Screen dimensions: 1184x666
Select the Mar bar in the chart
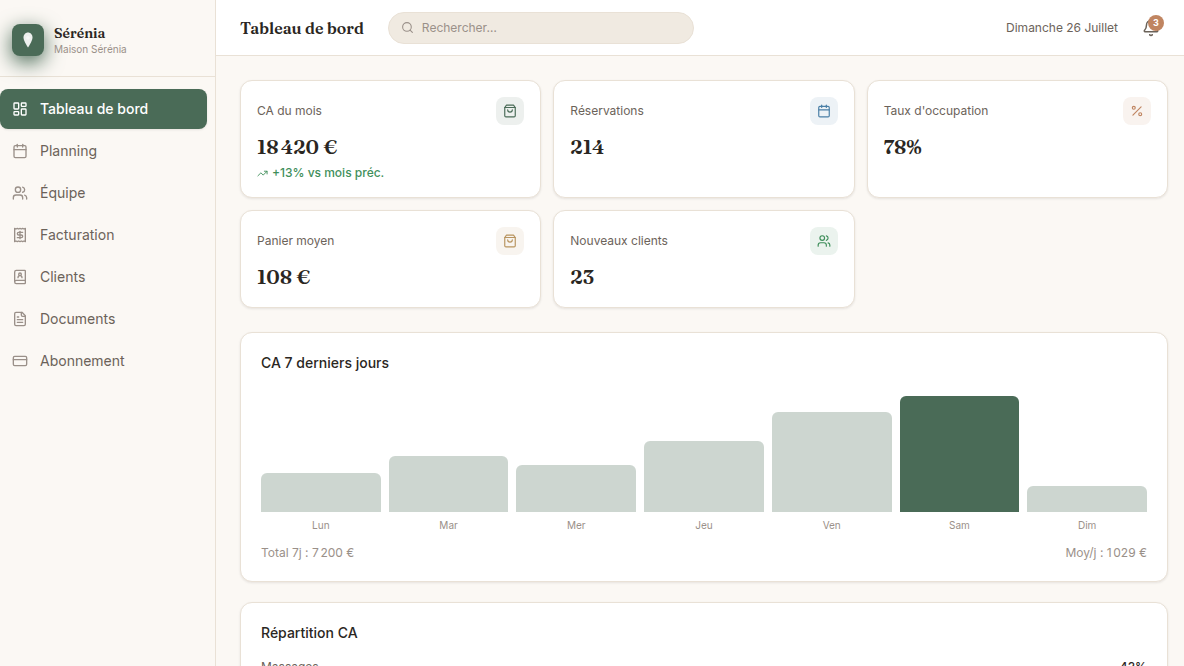tap(449, 484)
